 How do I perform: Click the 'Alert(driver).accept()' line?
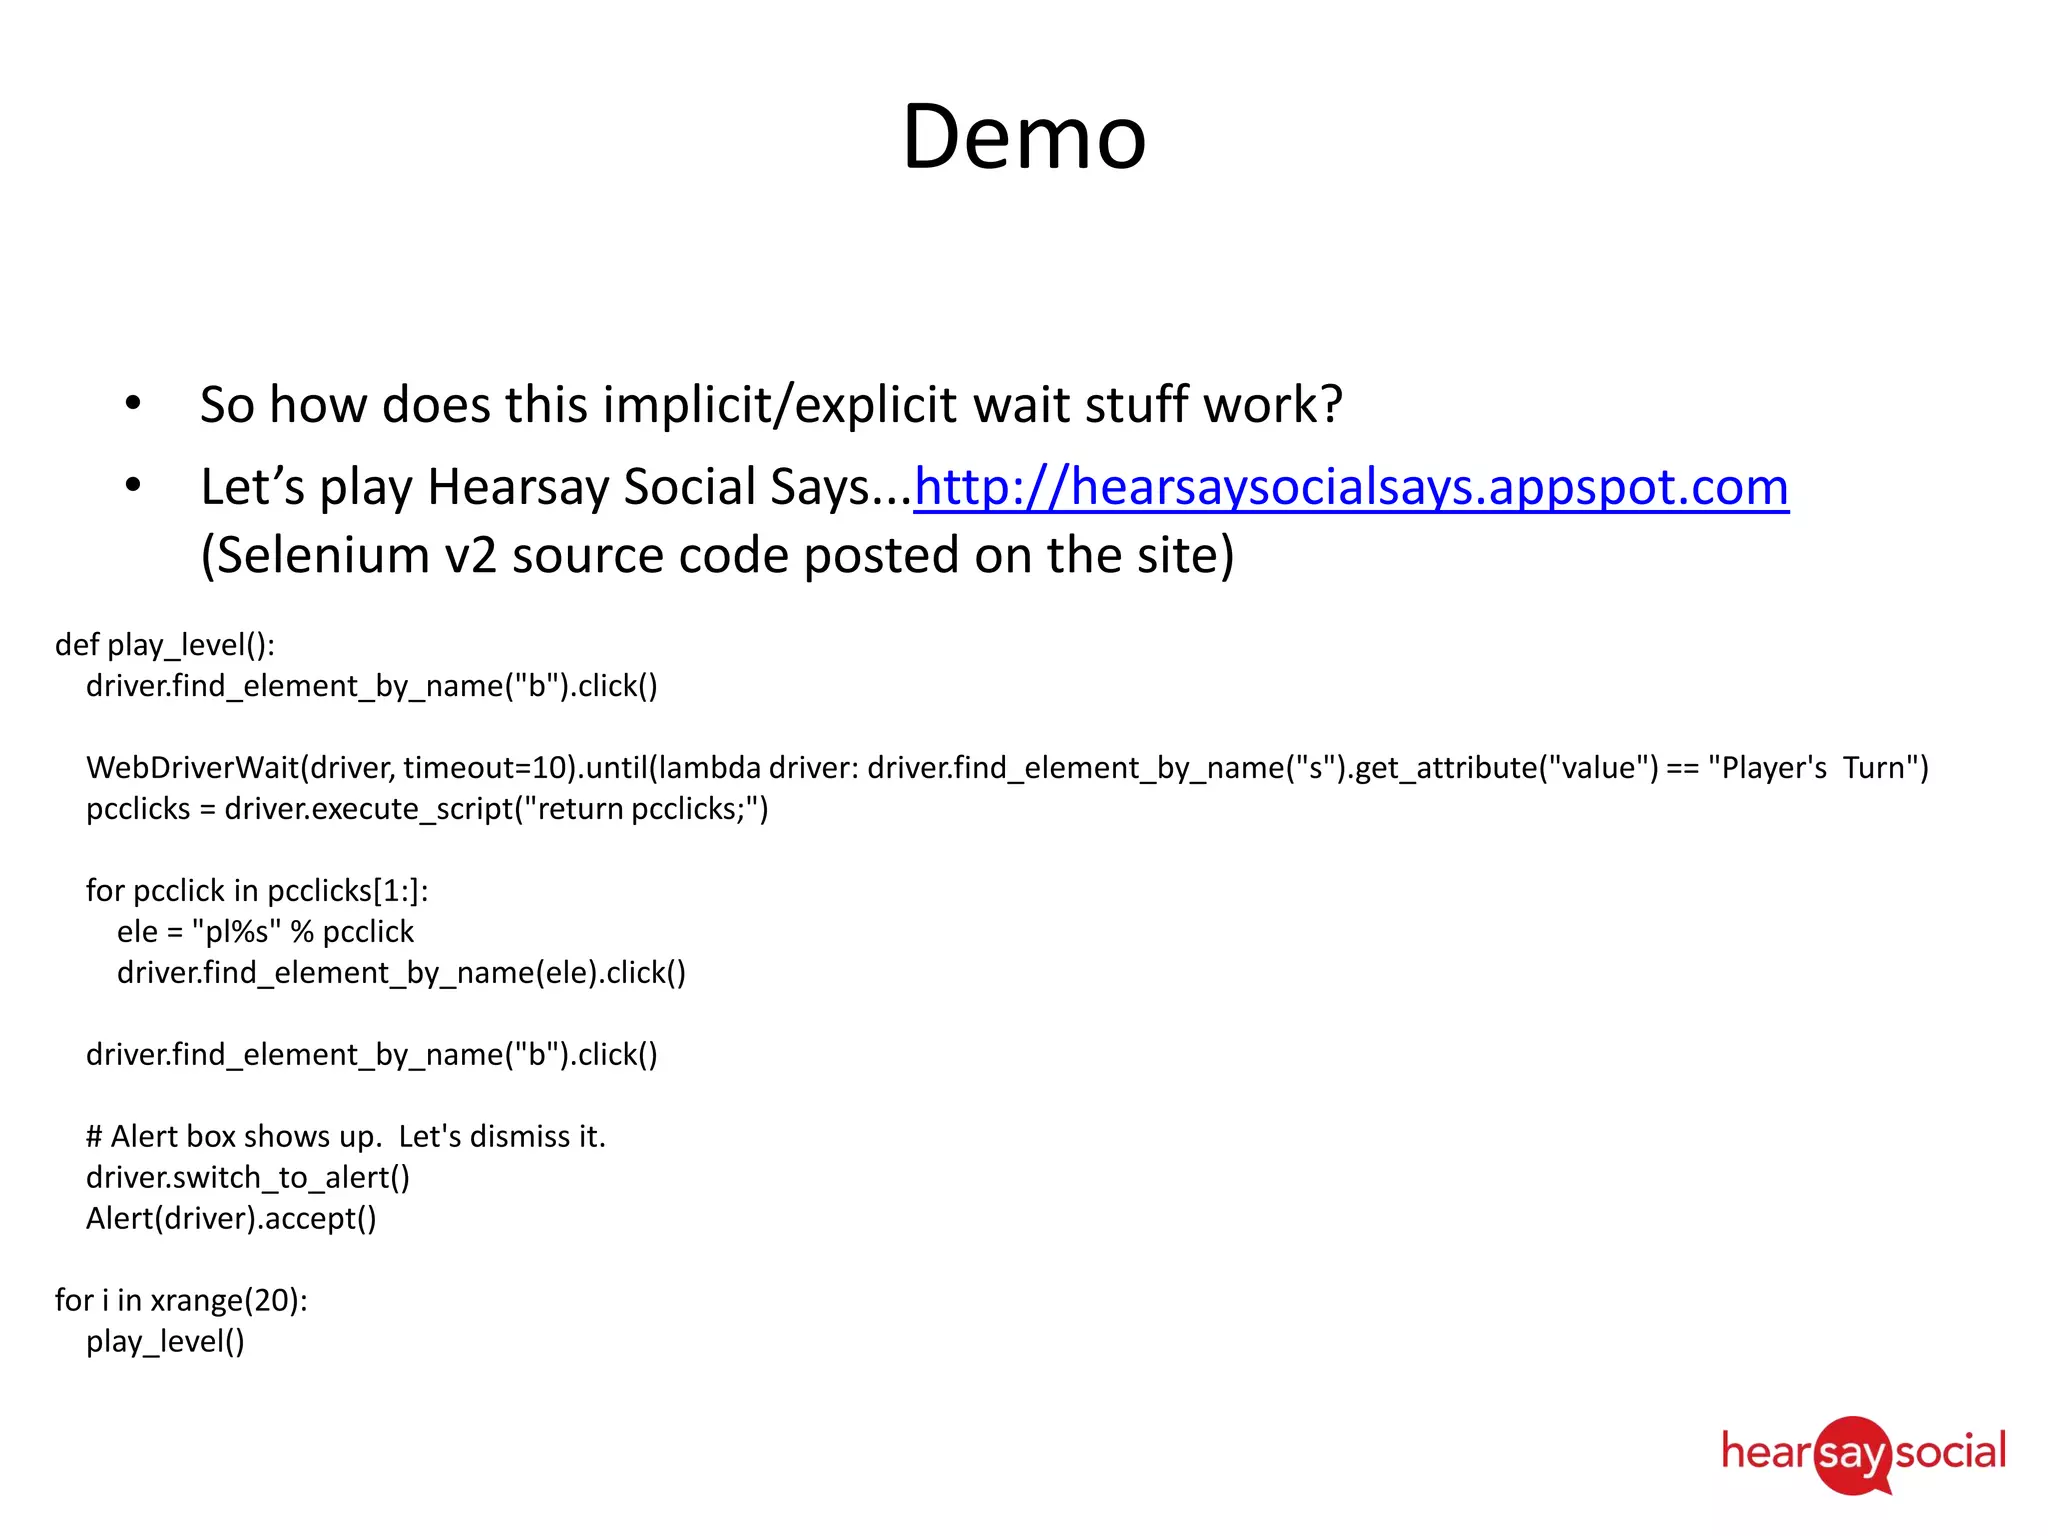[231, 1219]
